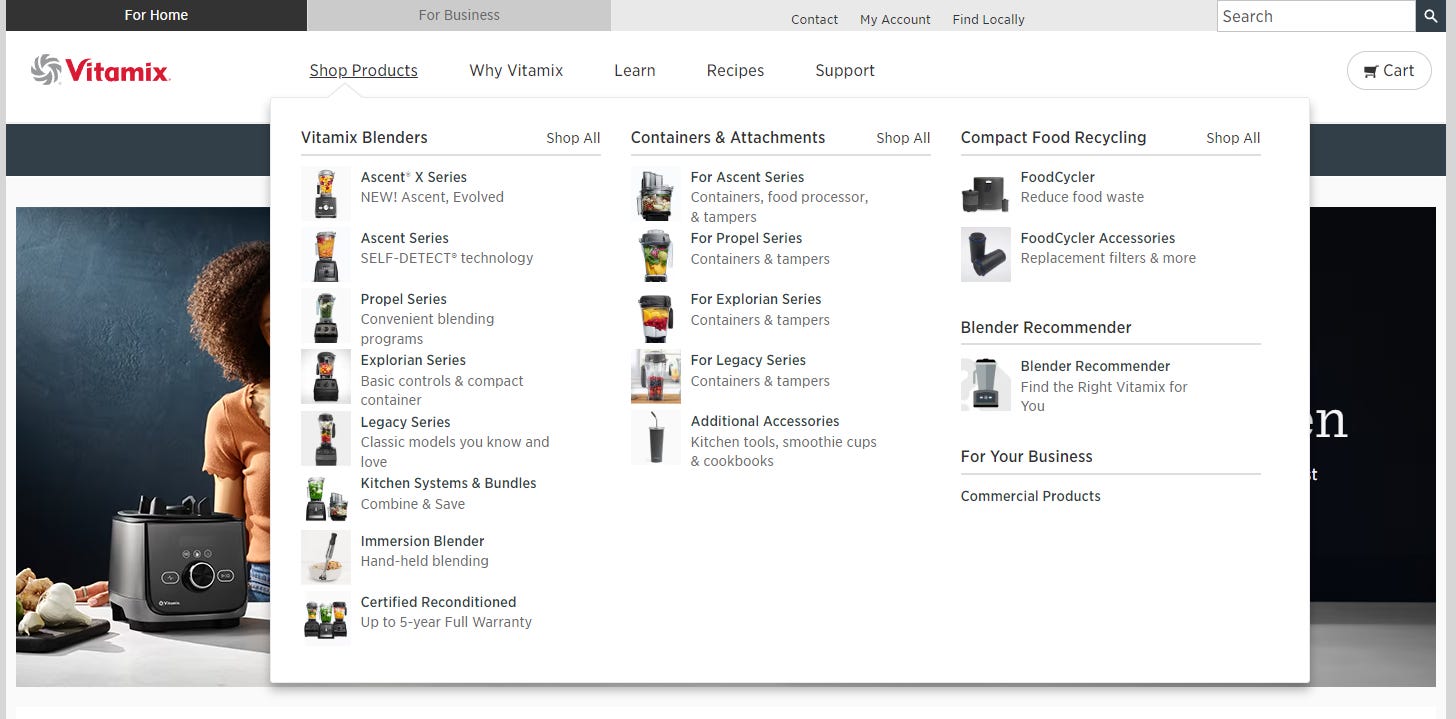Shop All Vitamix Blenders link

click(573, 138)
